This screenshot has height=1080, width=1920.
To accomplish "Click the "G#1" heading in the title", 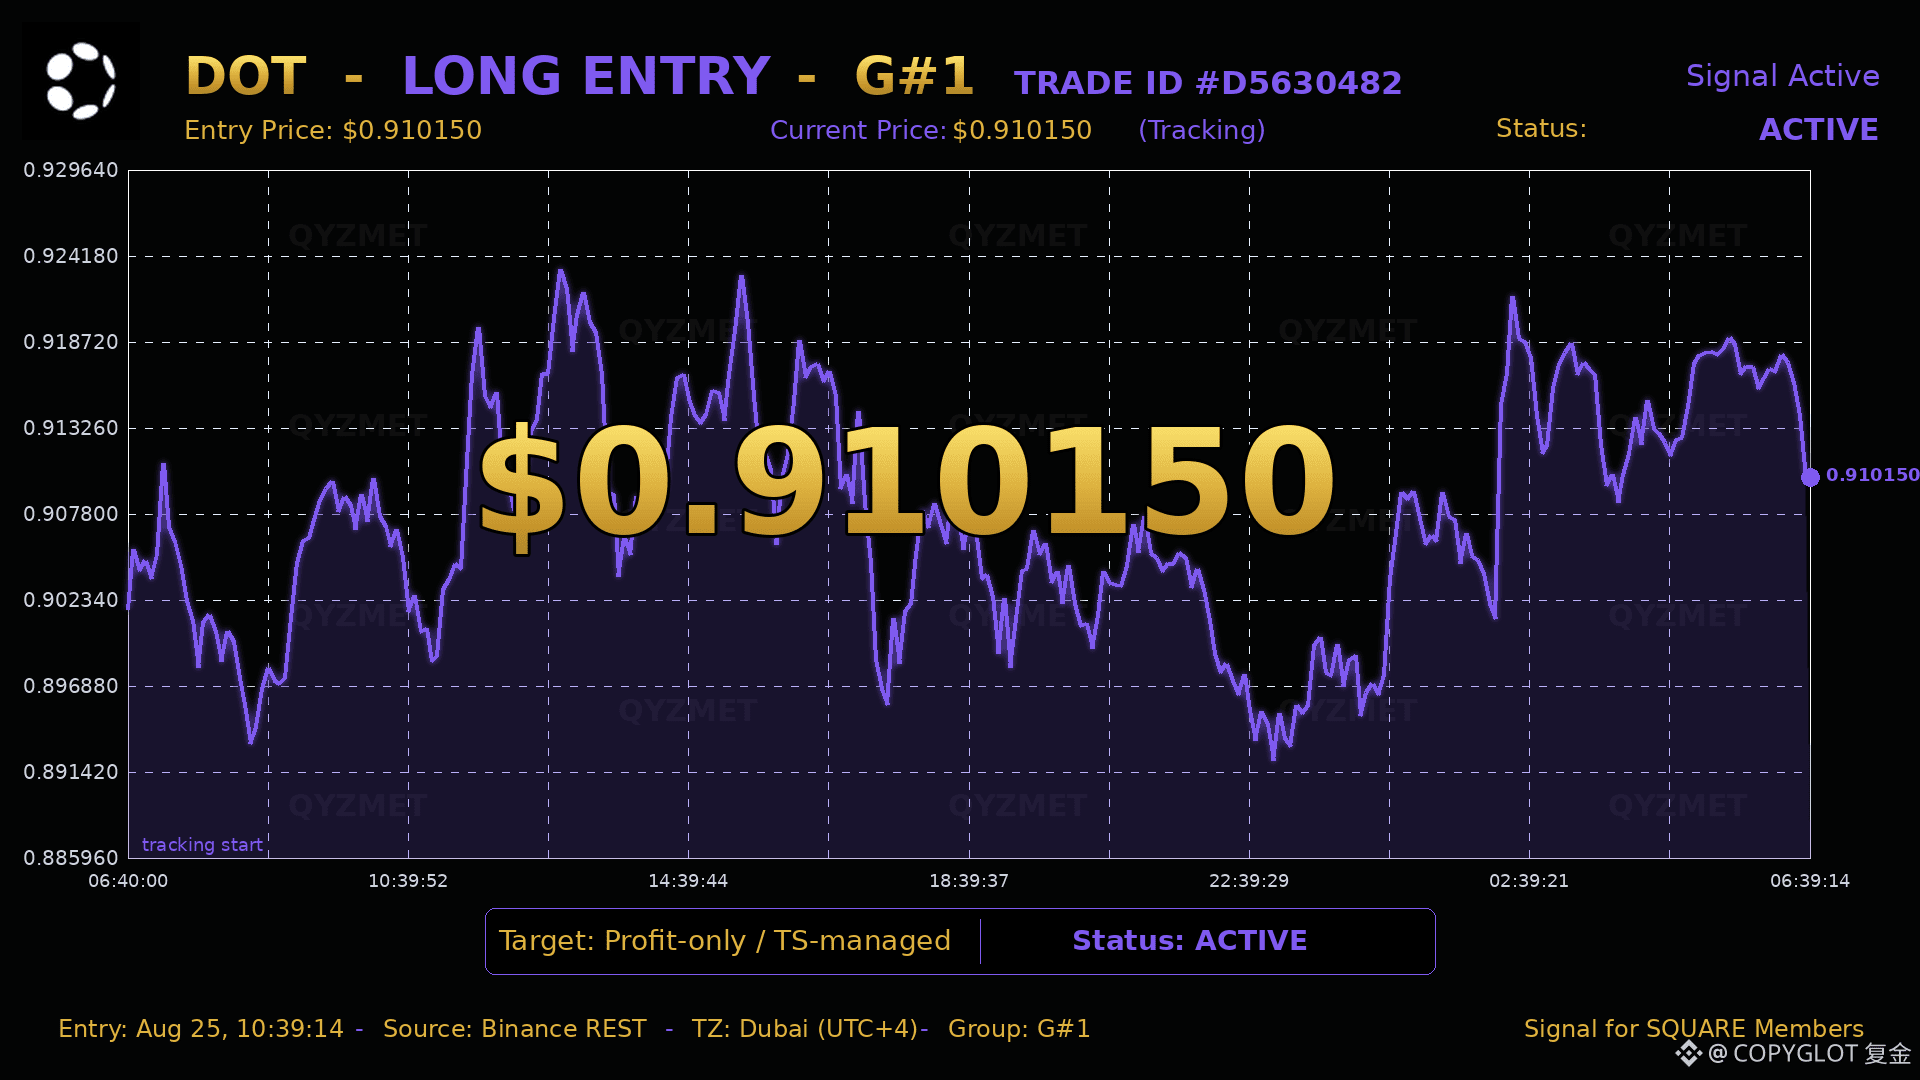I will point(914,76).
